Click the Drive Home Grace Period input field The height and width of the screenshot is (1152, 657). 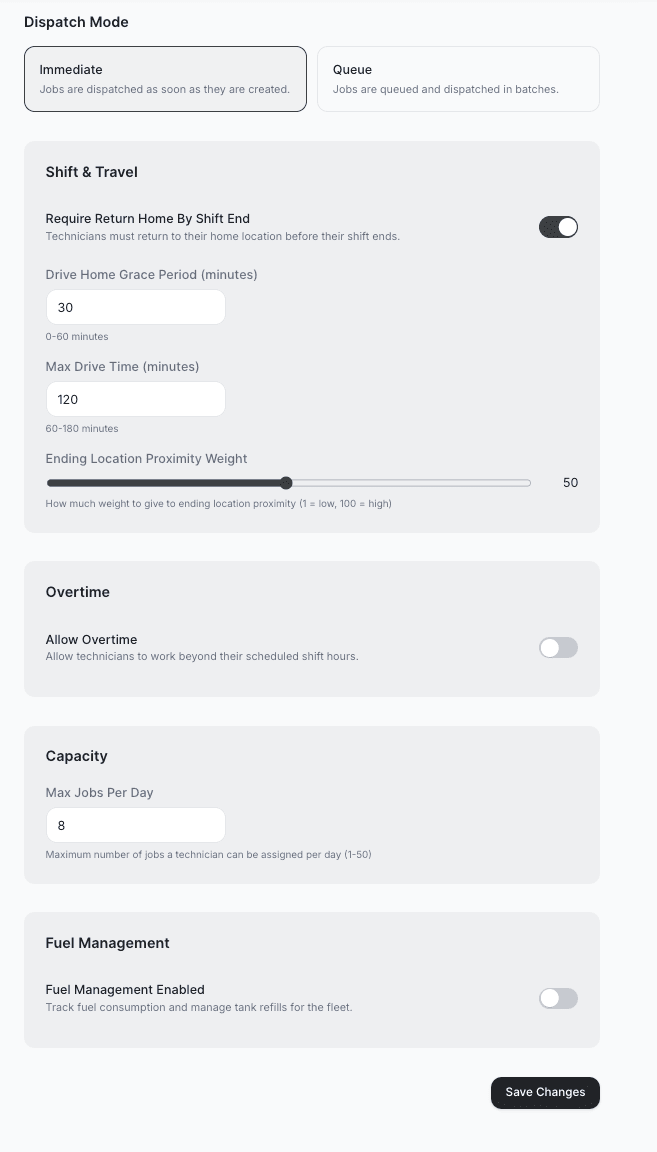[x=135, y=307]
